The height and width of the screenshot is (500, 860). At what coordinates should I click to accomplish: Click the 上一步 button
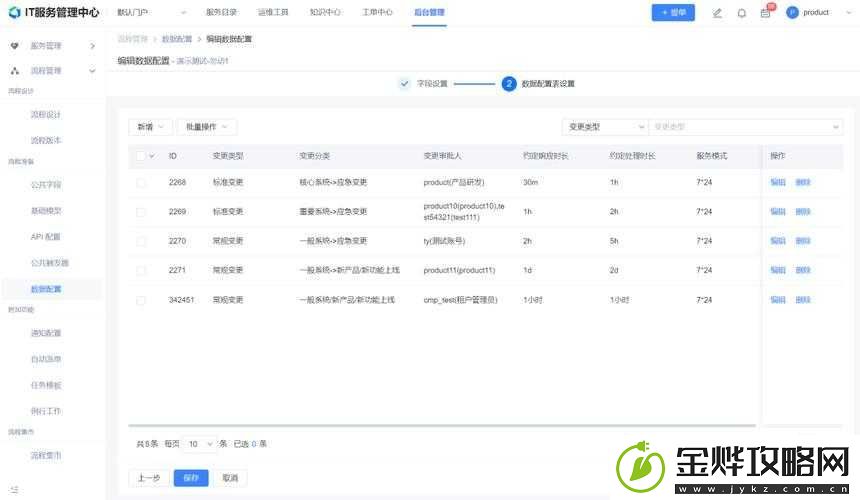pyautogui.click(x=149, y=478)
